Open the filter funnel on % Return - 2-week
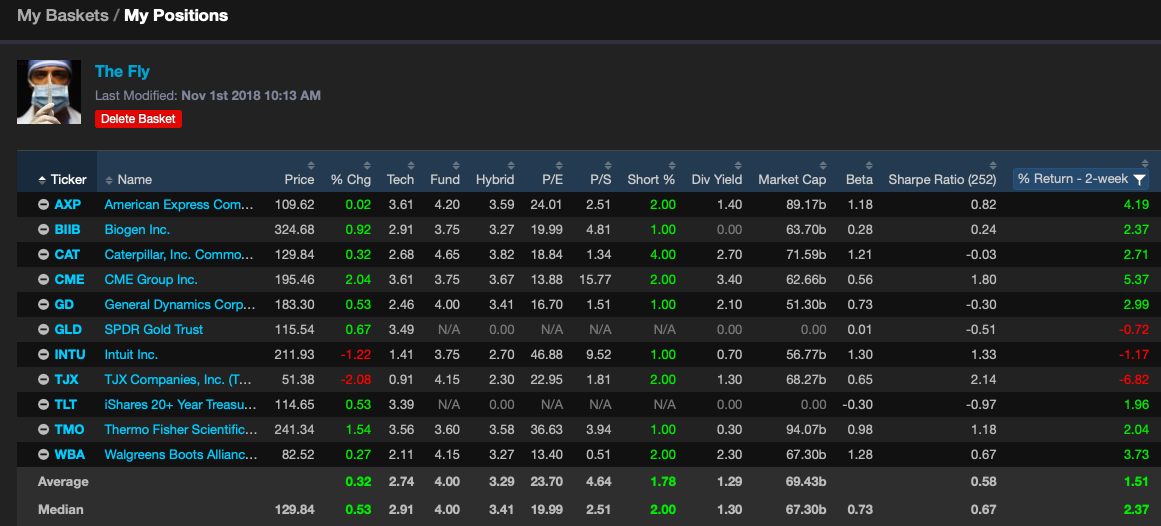 click(x=1140, y=179)
